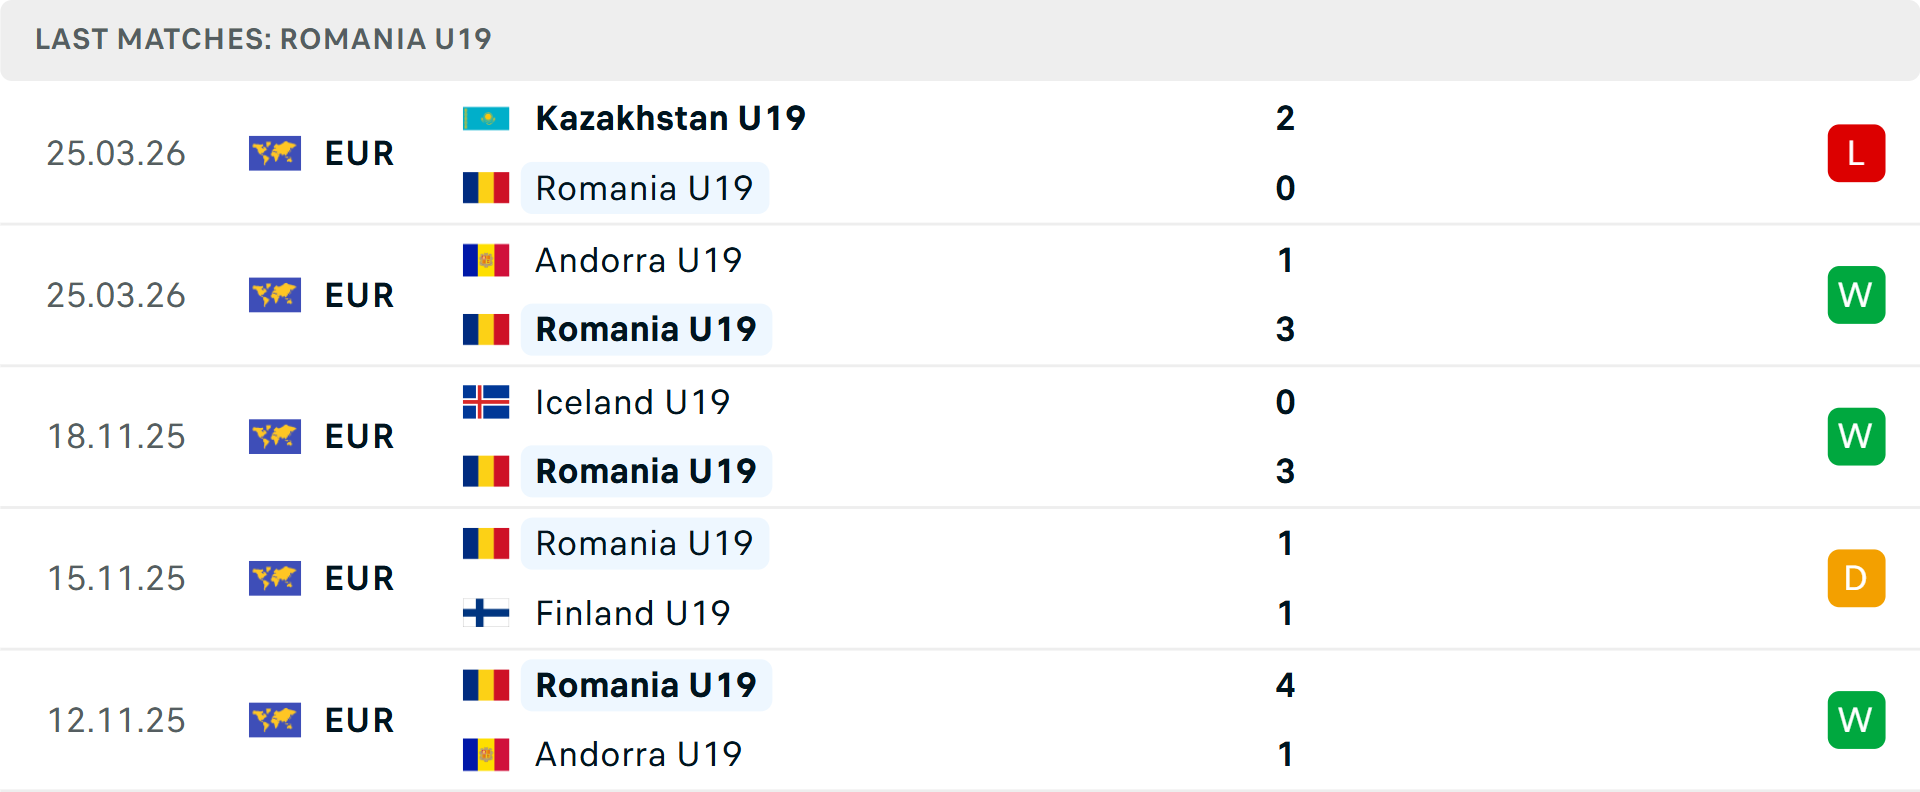Click the Kazakhstan U19 flag icon
Image resolution: width=1920 pixels, height=792 pixels.
pyautogui.click(x=487, y=117)
